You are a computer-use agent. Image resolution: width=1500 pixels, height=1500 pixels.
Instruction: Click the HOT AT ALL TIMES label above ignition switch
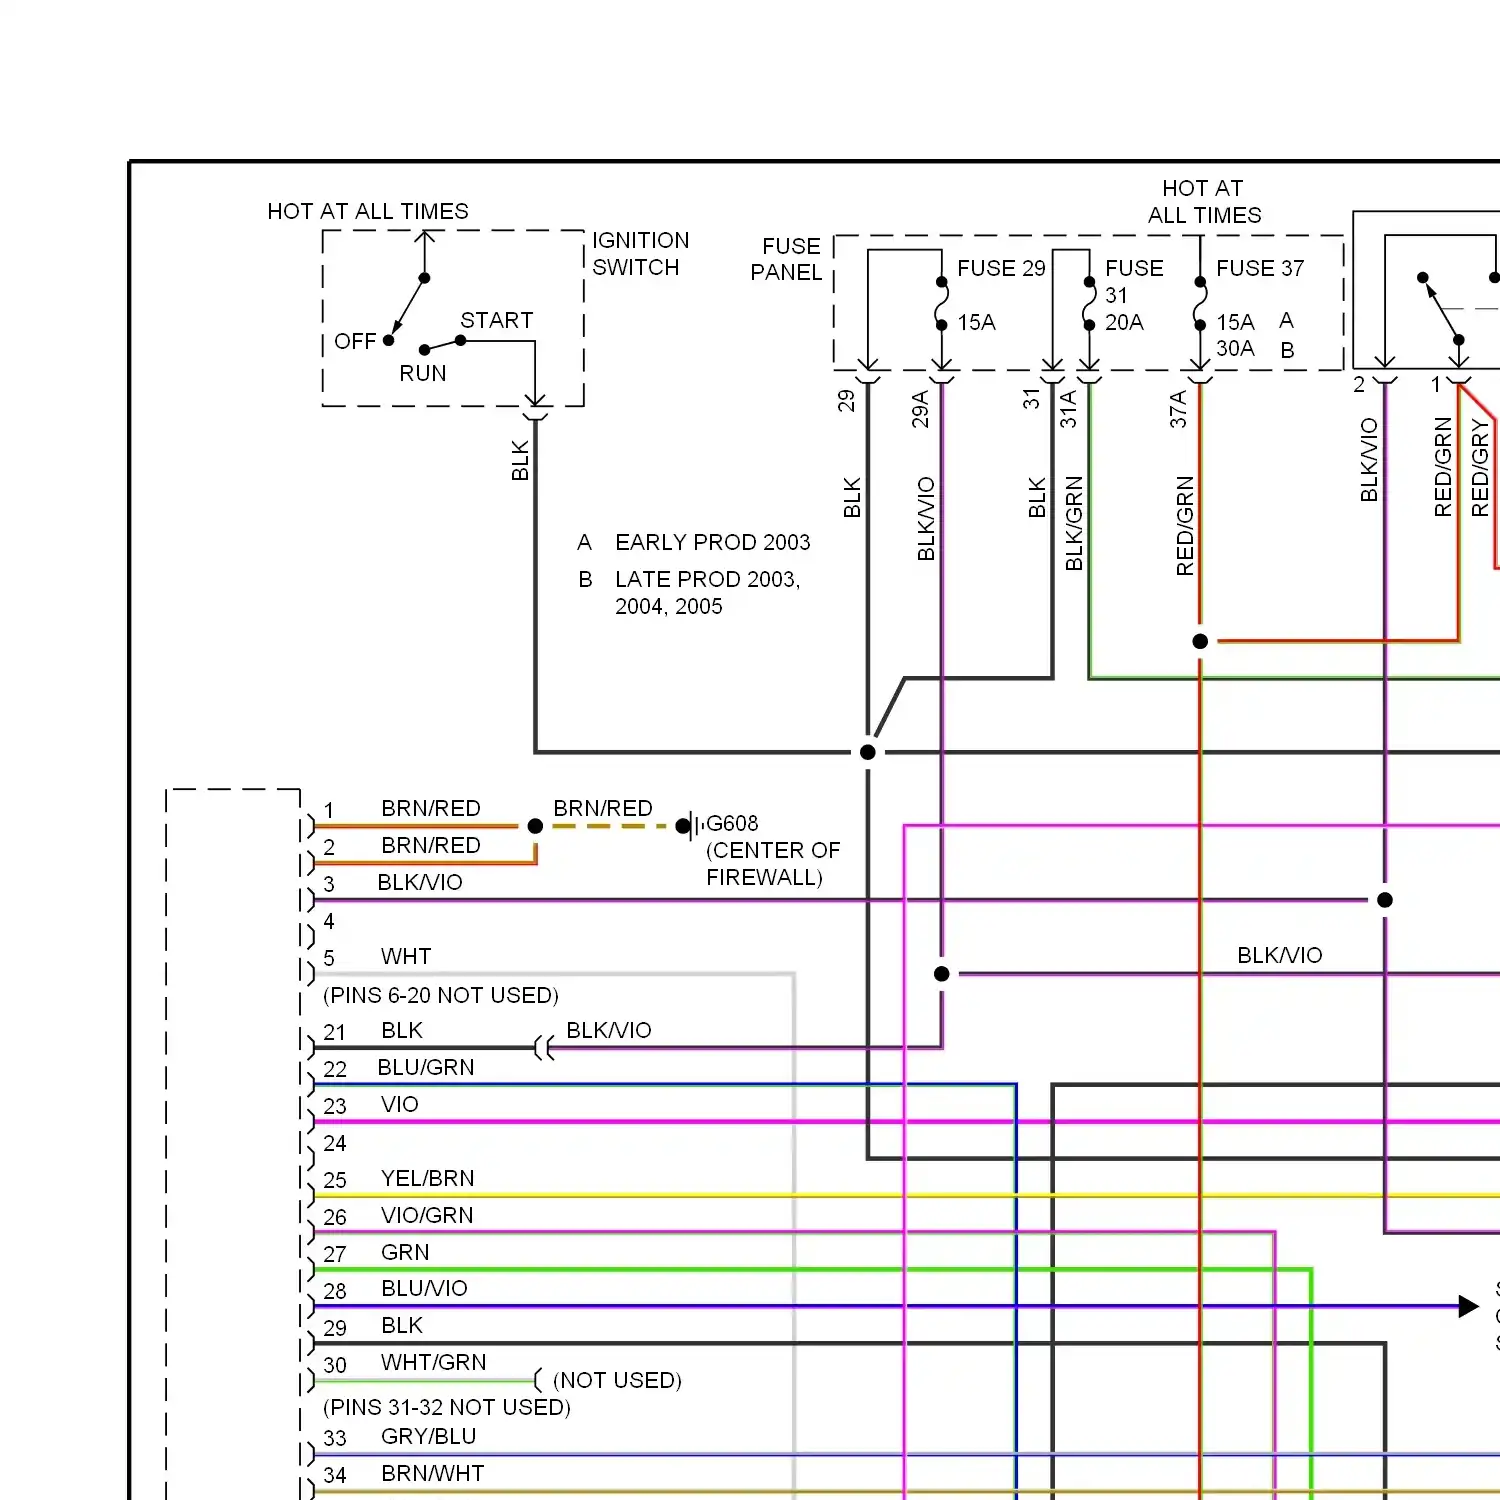(368, 211)
